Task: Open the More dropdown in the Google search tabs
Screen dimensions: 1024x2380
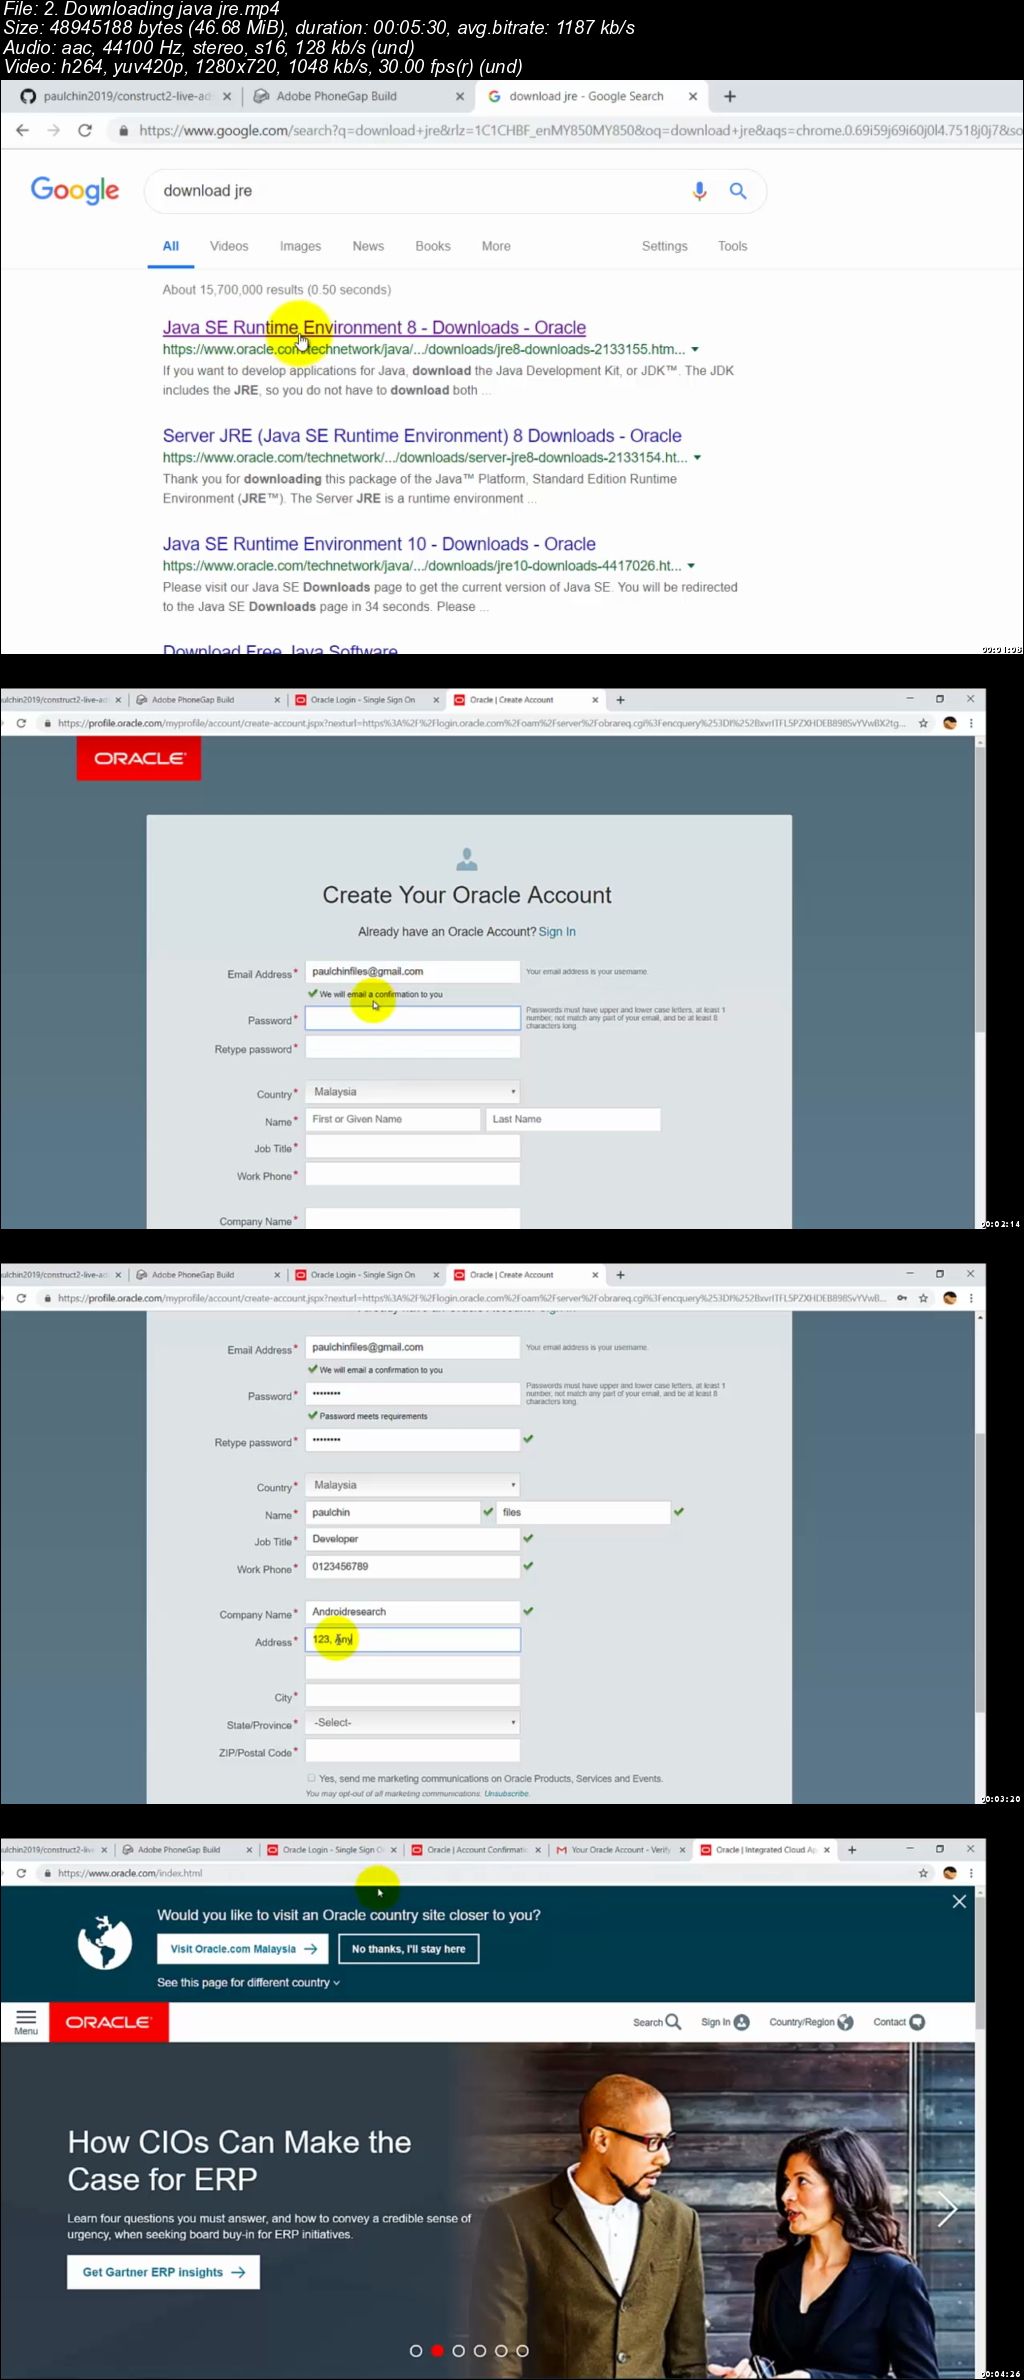Action: [x=496, y=246]
